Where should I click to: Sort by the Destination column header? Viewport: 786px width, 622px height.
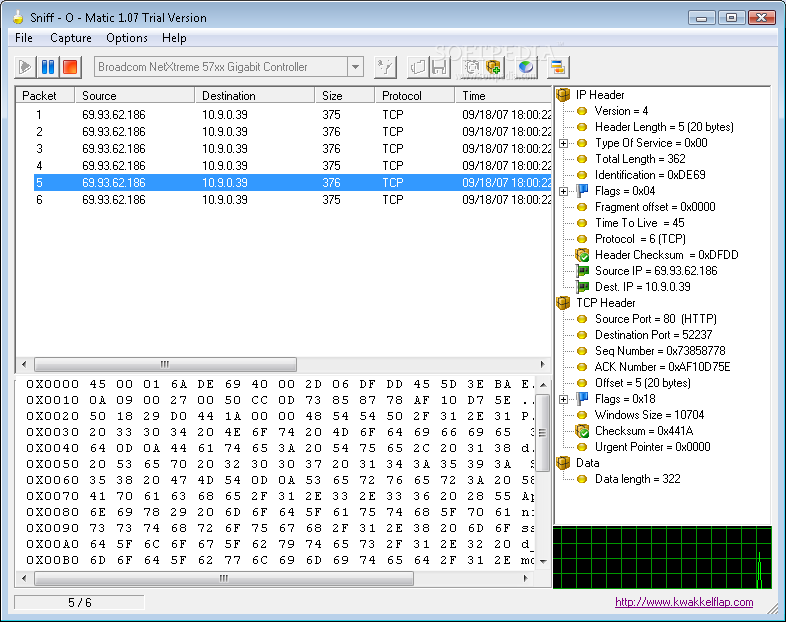pyautogui.click(x=255, y=95)
